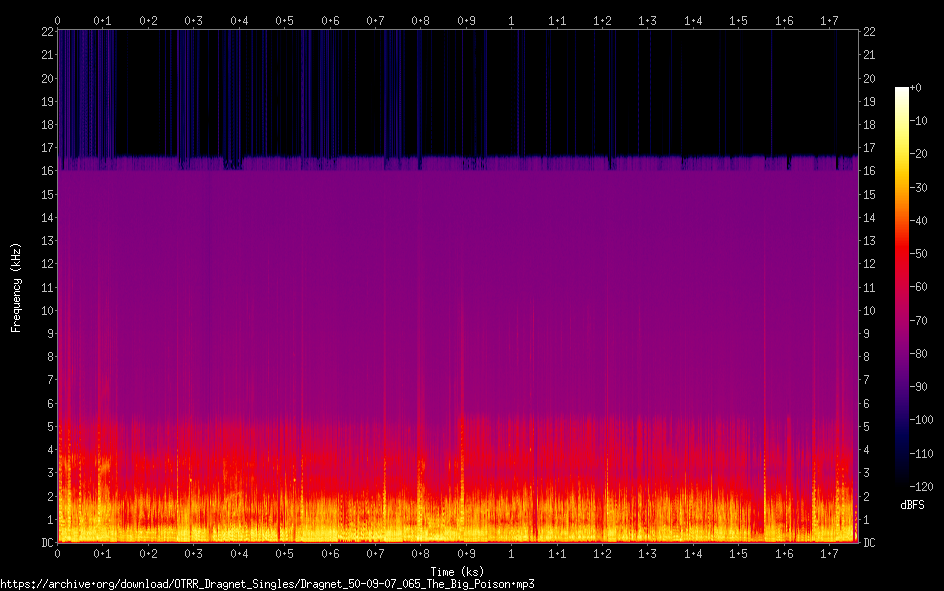Click the 1 label on the bottom time axis

[x=512, y=553]
